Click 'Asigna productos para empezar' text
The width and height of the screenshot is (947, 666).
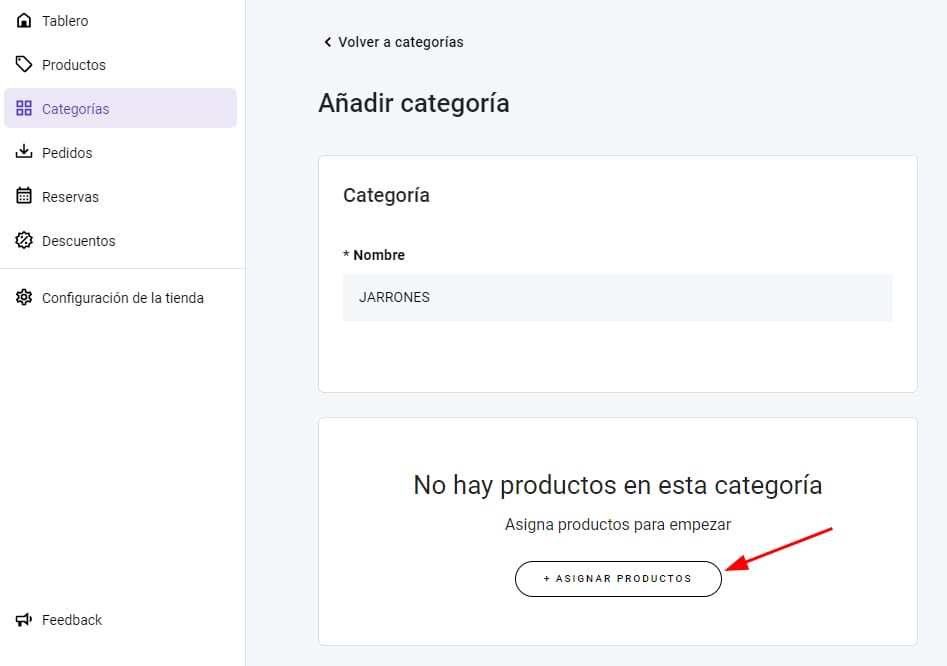pos(618,524)
